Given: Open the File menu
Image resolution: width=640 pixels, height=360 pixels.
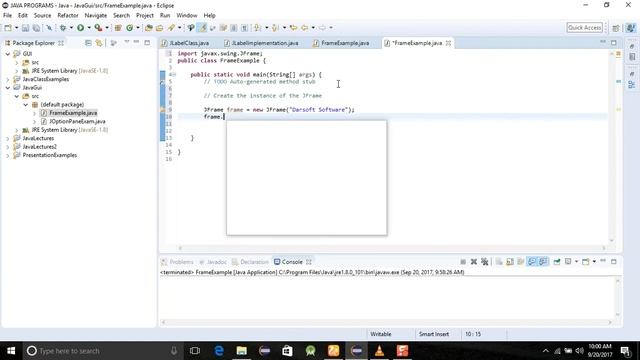Looking at the screenshot, I should pos(7,16).
